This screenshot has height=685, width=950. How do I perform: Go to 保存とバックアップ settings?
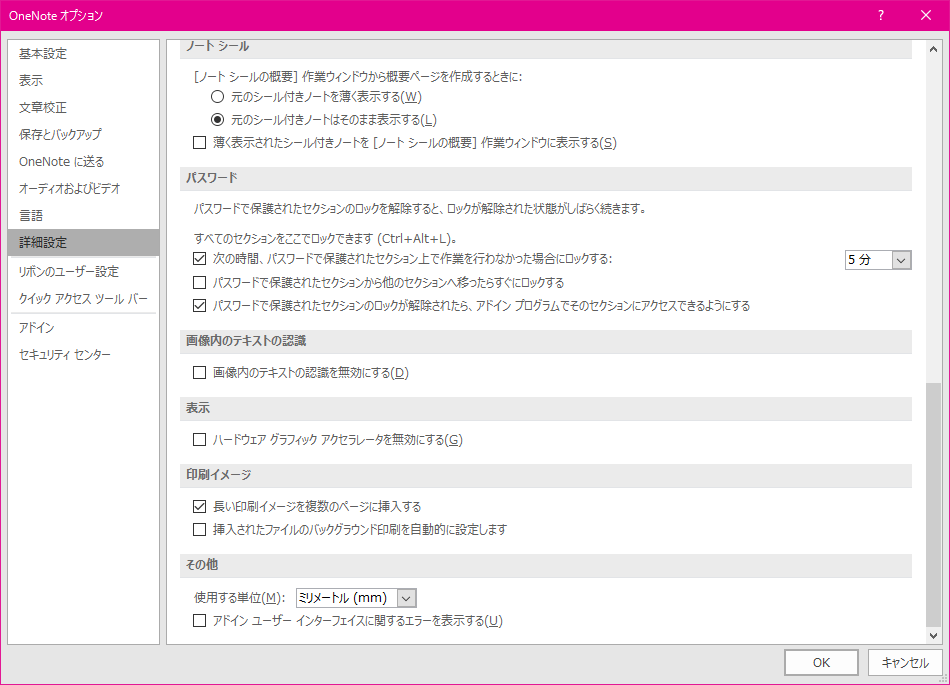click(x=84, y=134)
